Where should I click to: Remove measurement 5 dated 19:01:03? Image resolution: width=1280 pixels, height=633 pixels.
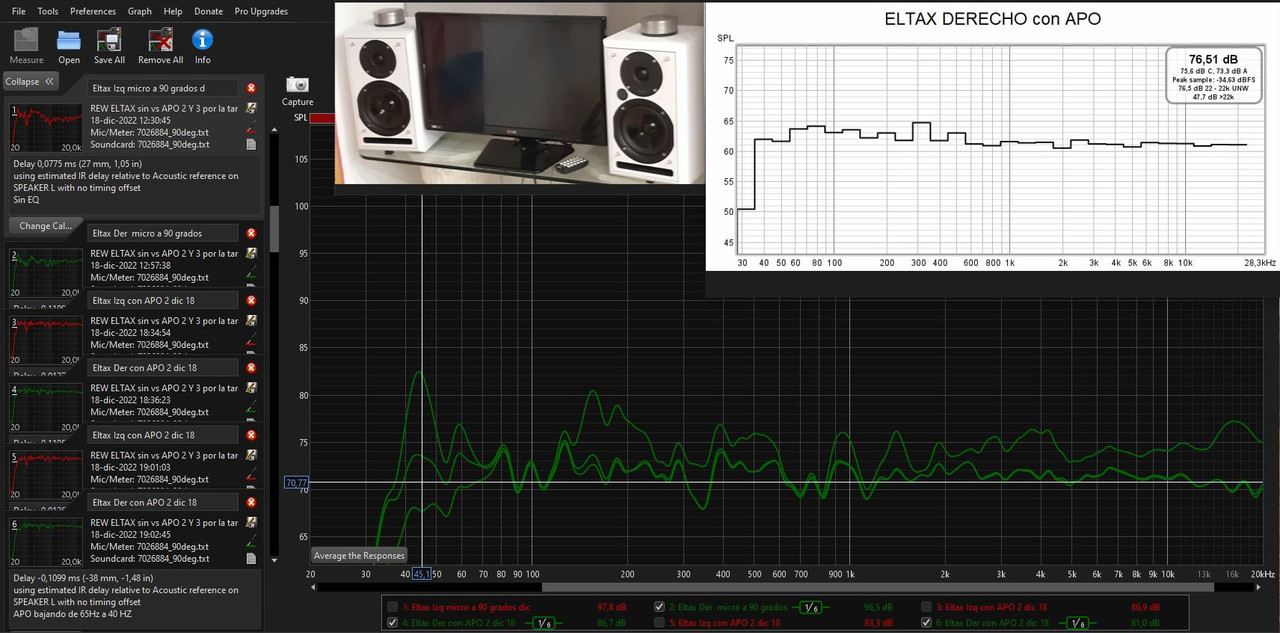pos(252,435)
